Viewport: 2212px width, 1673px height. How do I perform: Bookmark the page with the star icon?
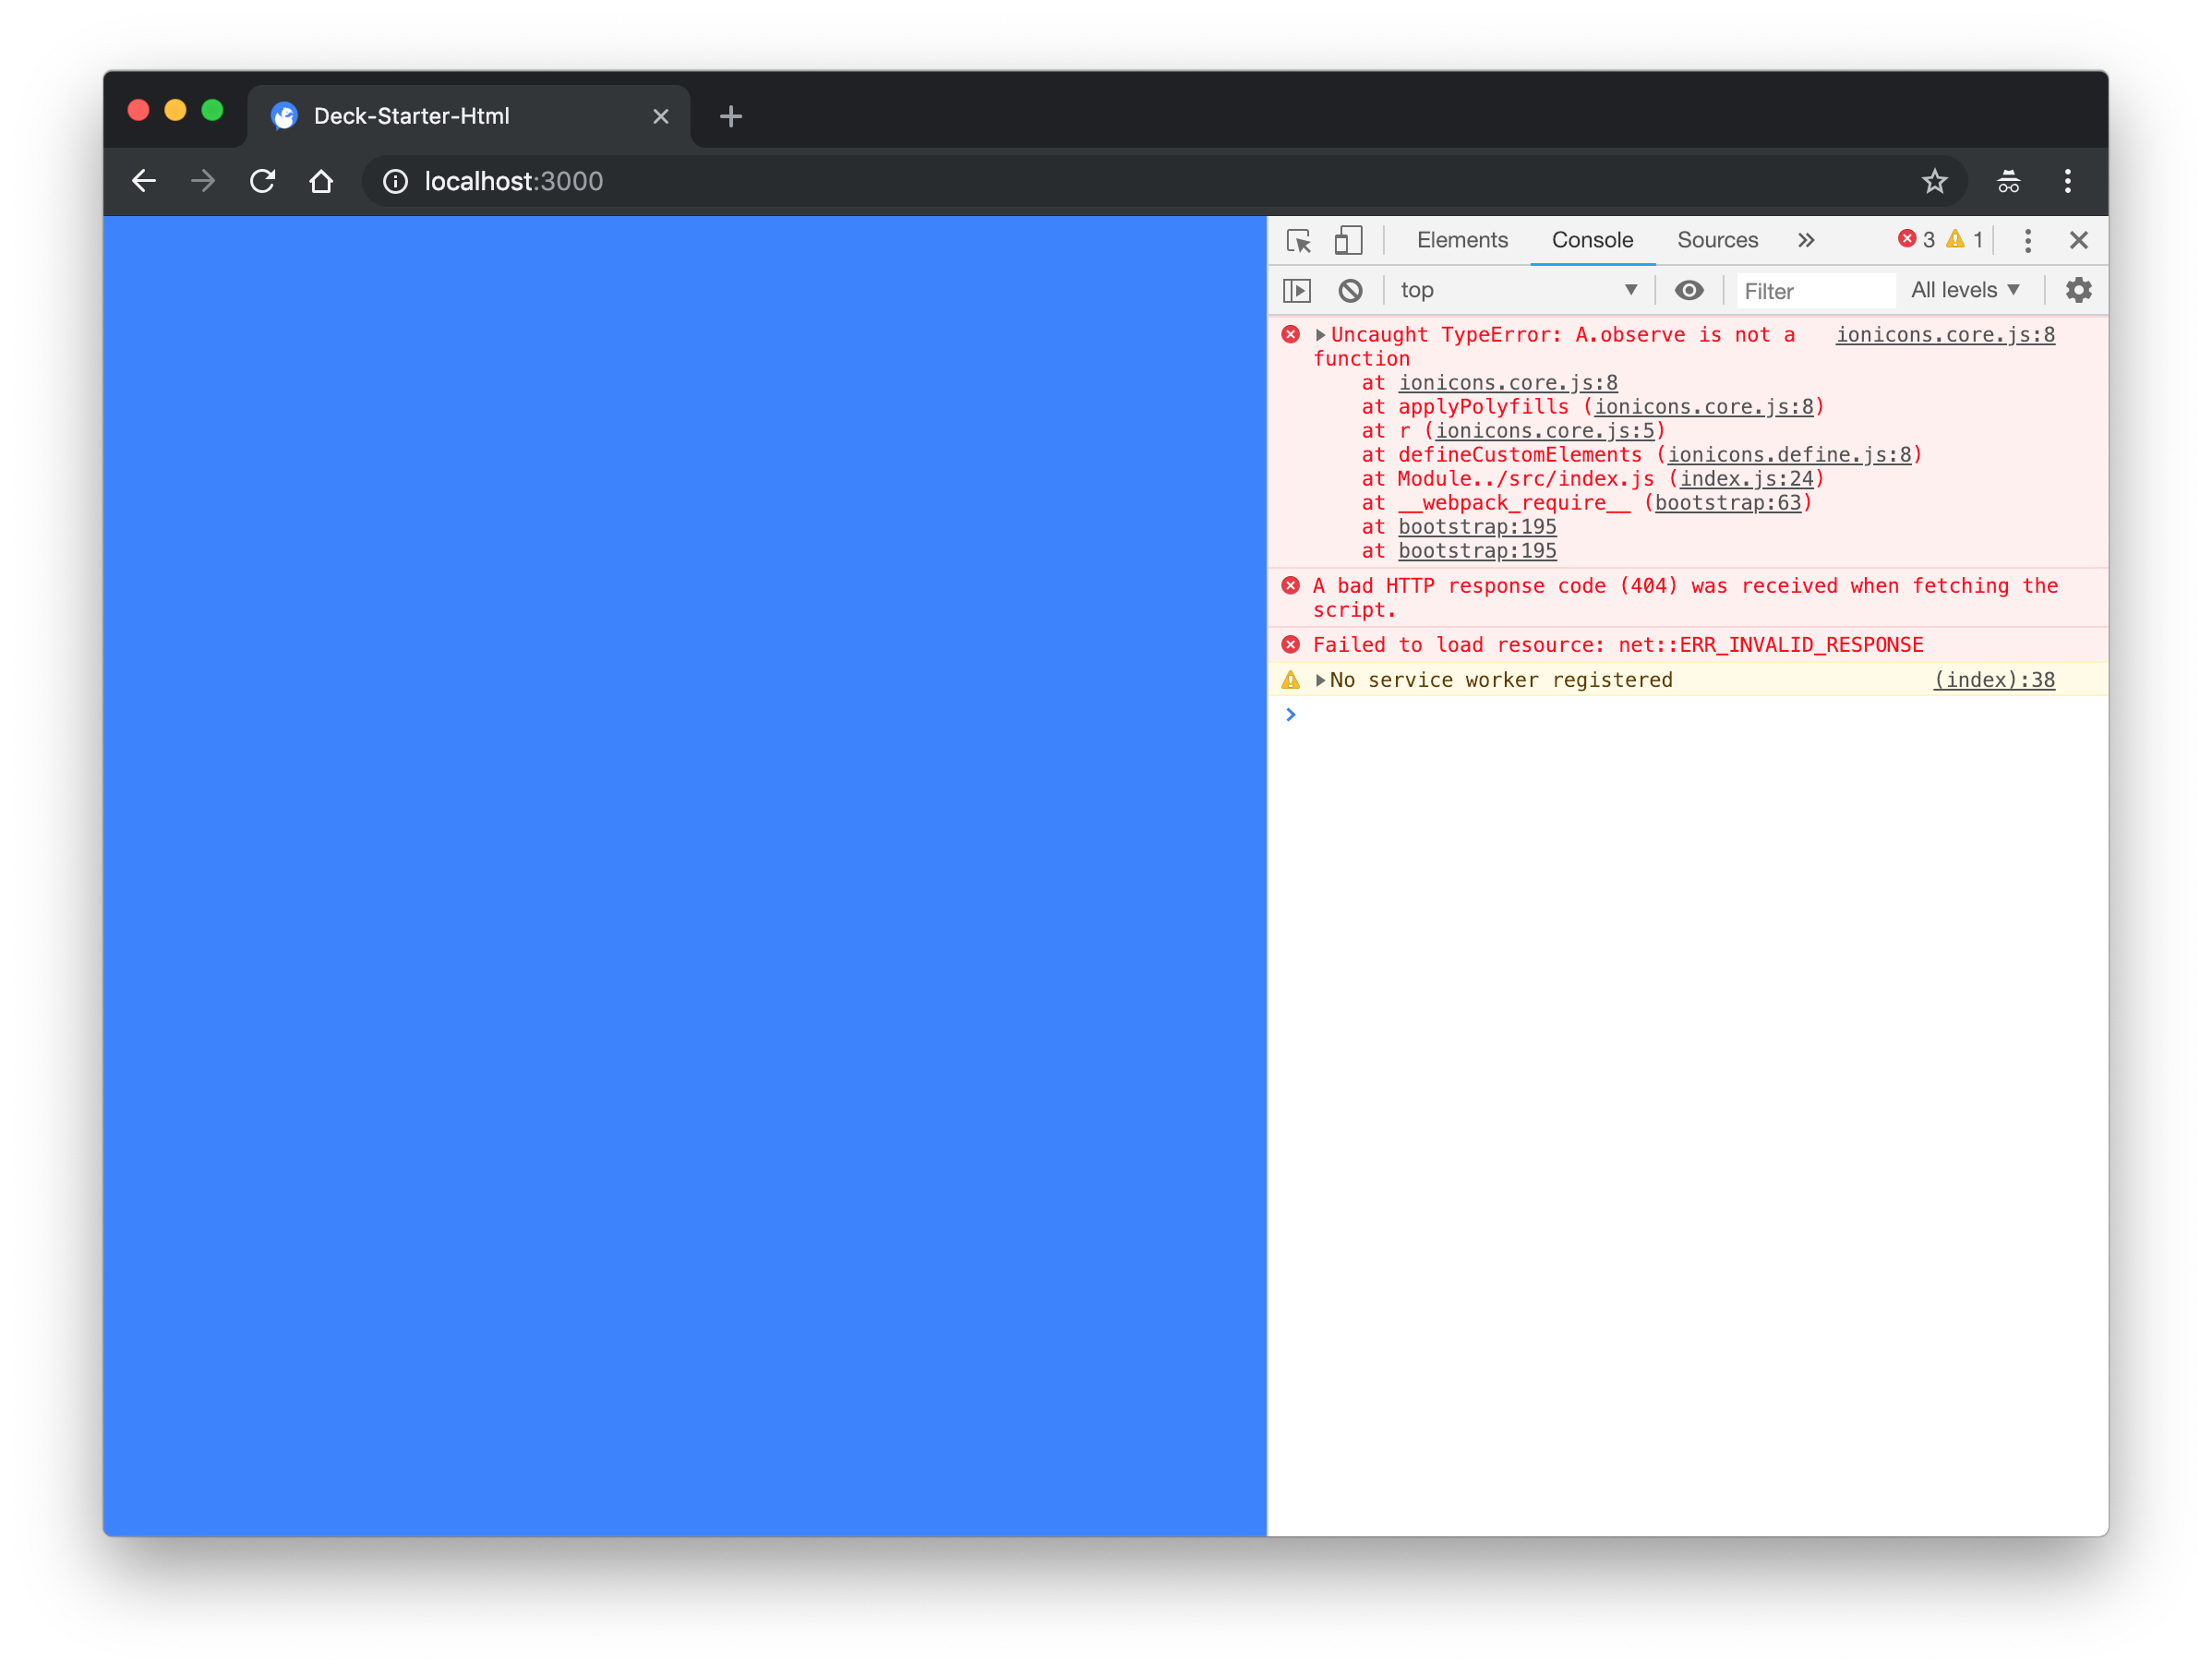pyautogui.click(x=1934, y=181)
